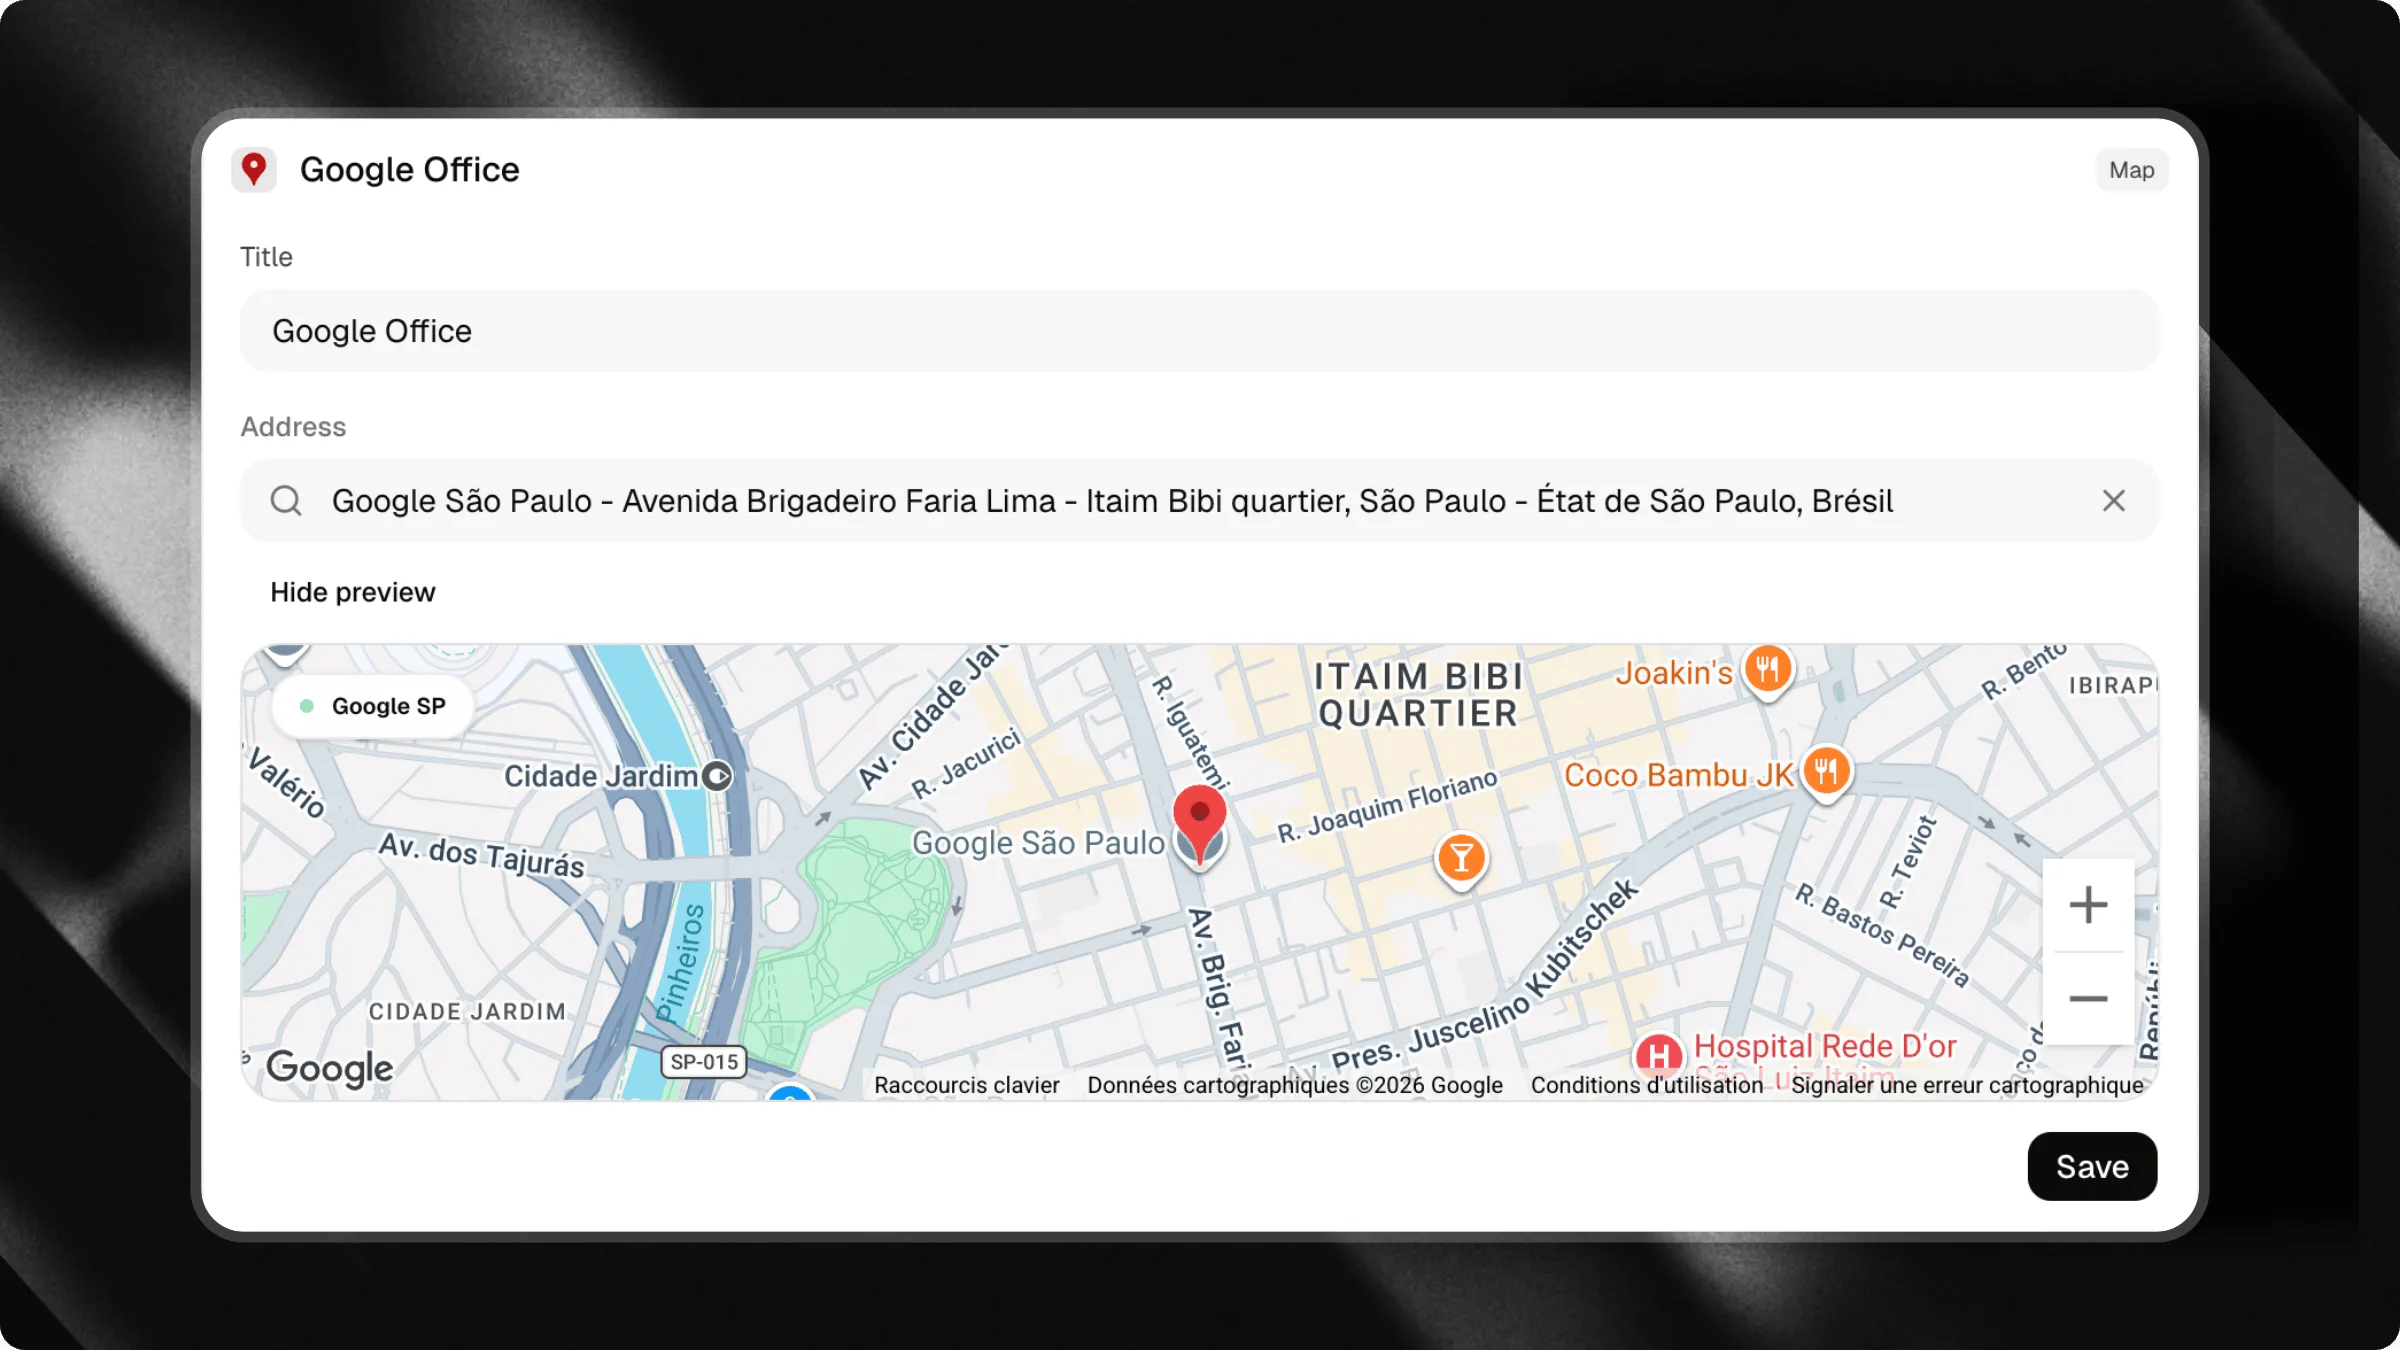Viewport: 2400px width, 1350px height.
Task: Click Coco Bambu JK text label
Action: point(1679,775)
